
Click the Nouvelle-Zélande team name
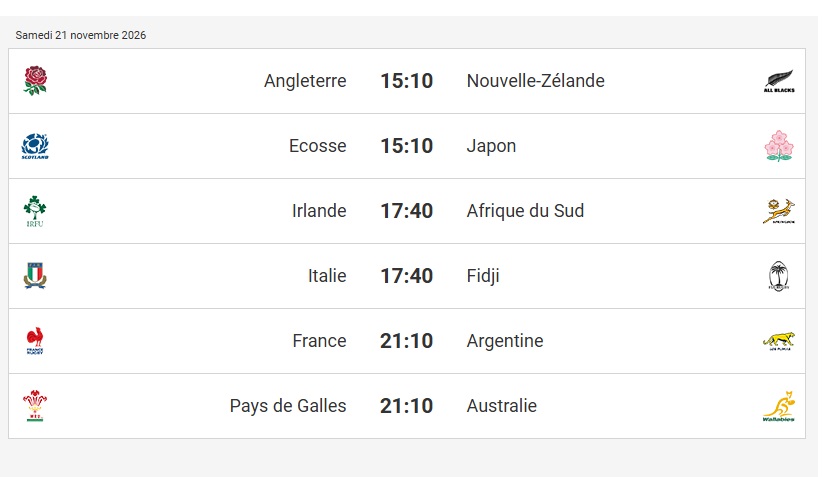coord(536,81)
